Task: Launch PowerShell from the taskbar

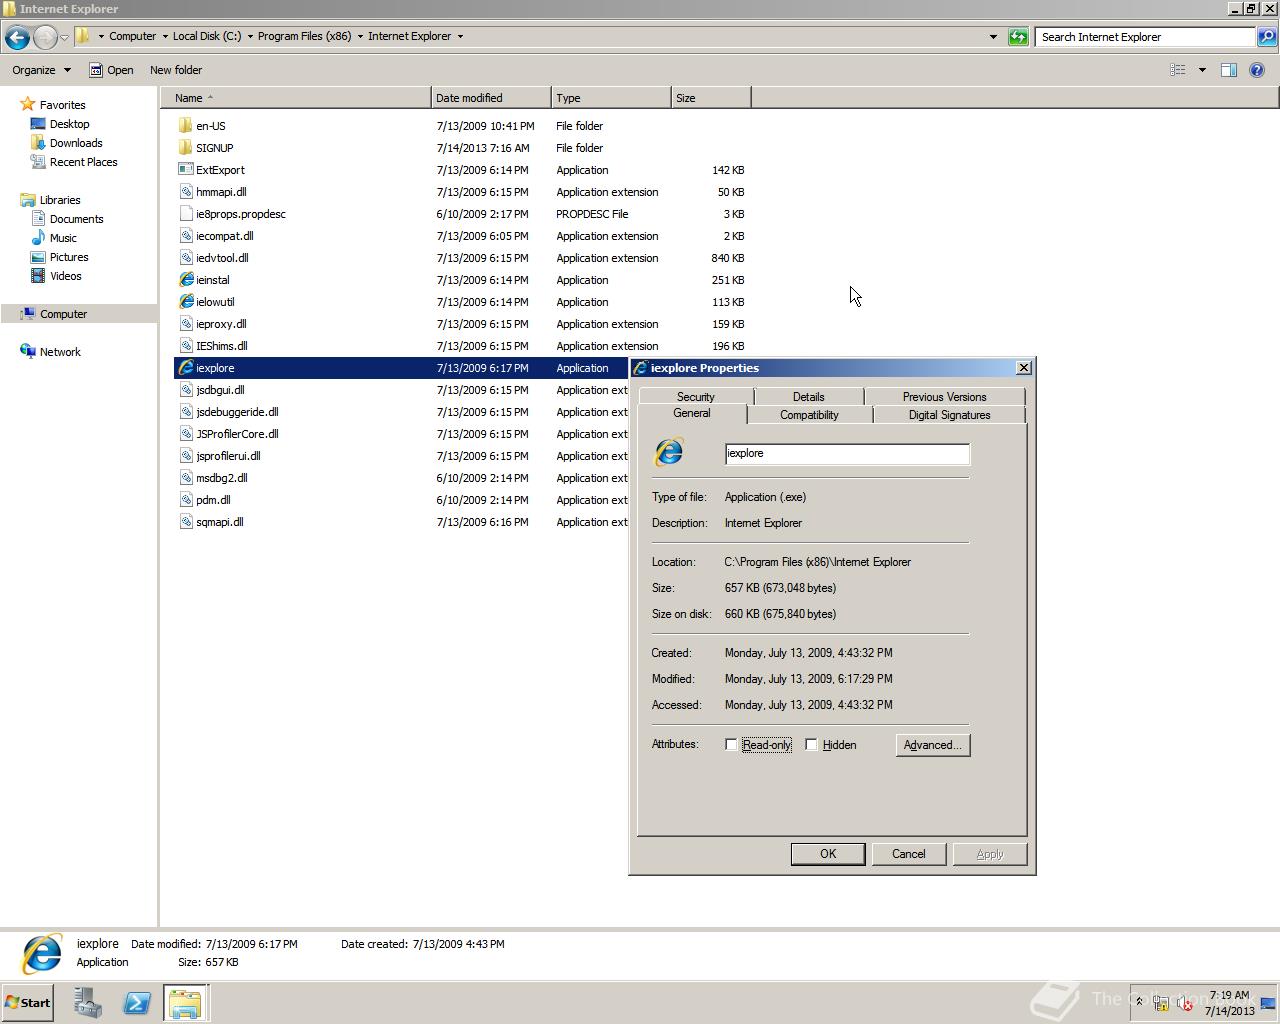Action: point(137,1003)
